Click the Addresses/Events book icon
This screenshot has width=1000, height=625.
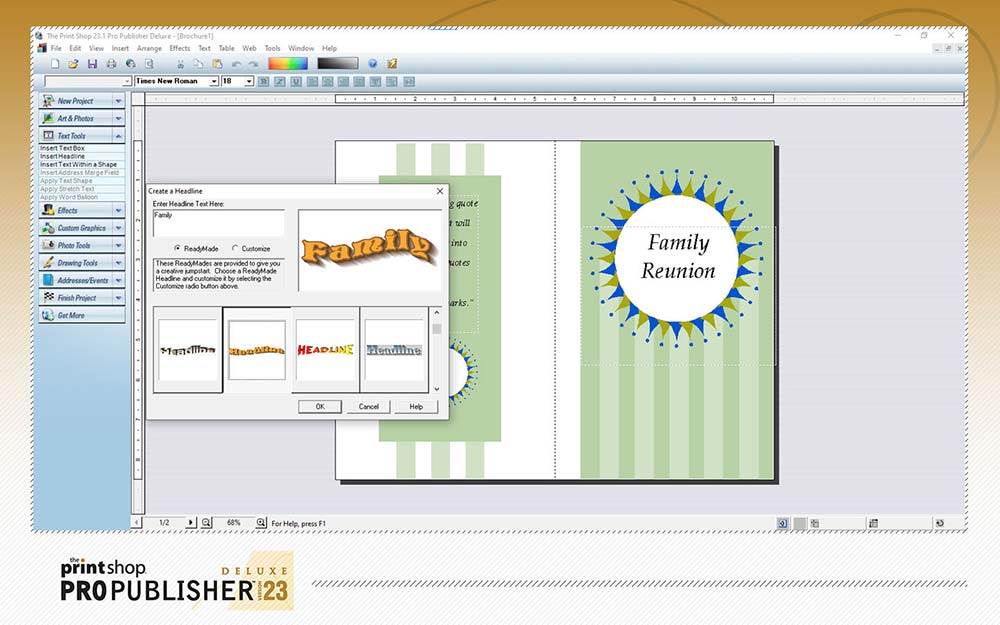click(x=48, y=280)
